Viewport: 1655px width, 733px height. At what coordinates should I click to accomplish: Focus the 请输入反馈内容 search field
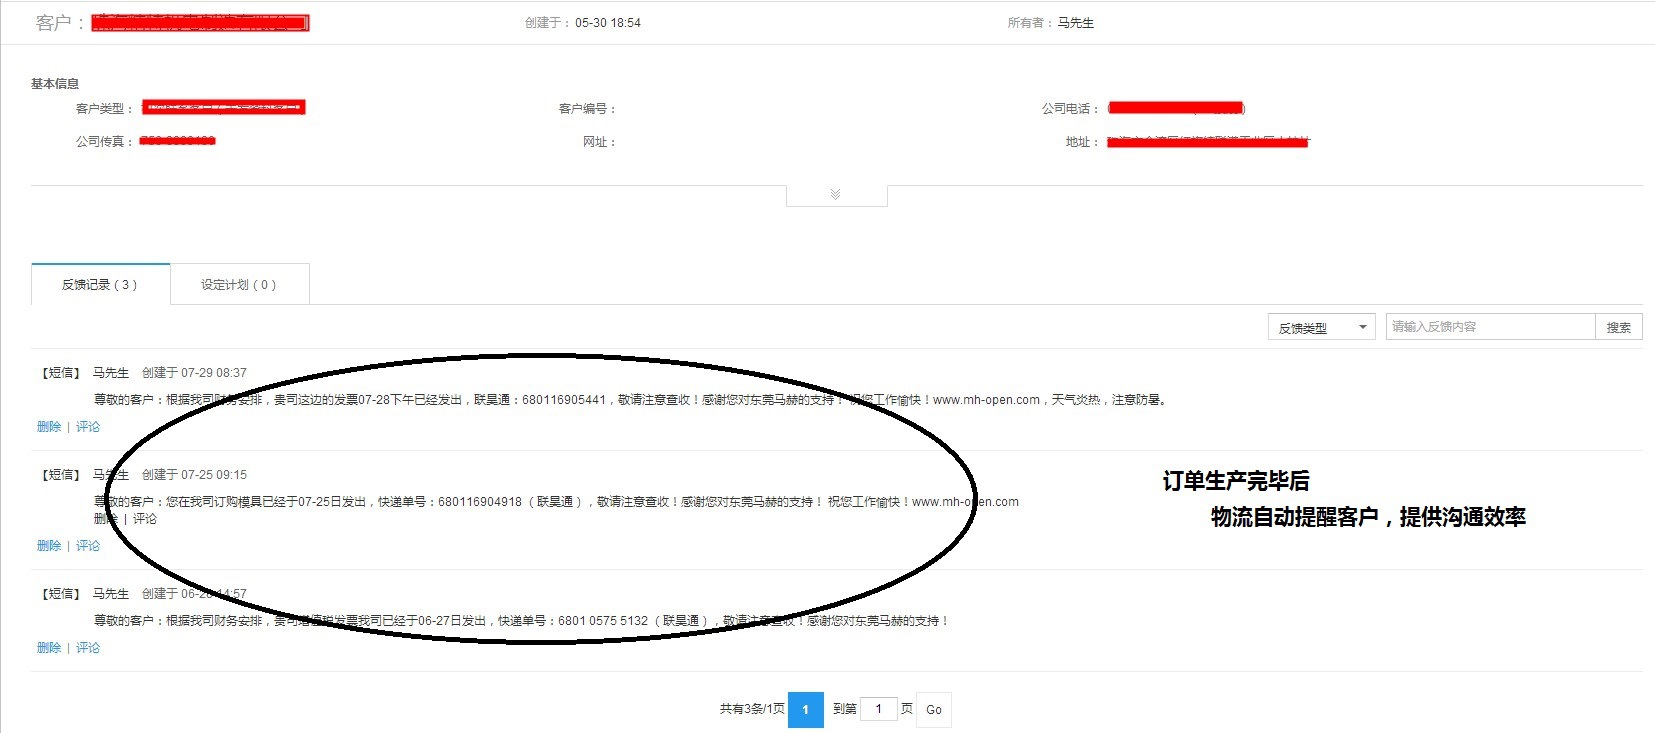pyautogui.click(x=1489, y=327)
